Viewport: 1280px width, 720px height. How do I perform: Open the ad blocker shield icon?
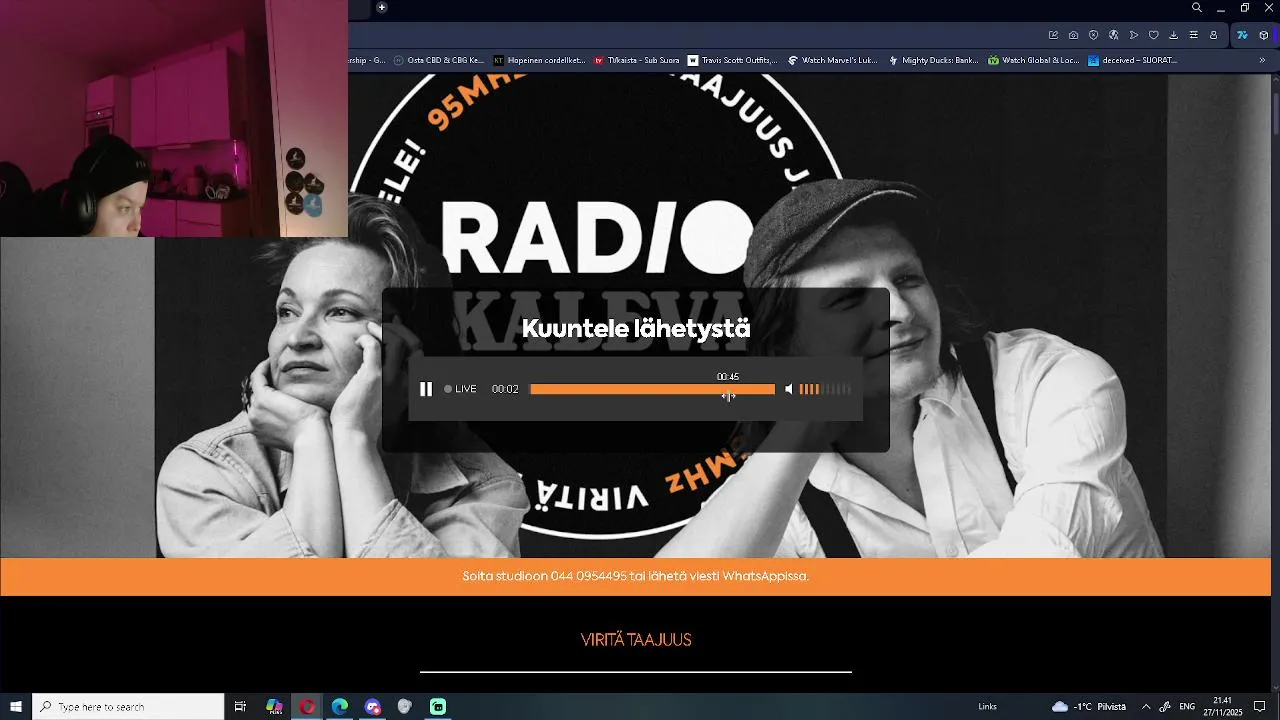pyautogui.click(x=1093, y=35)
